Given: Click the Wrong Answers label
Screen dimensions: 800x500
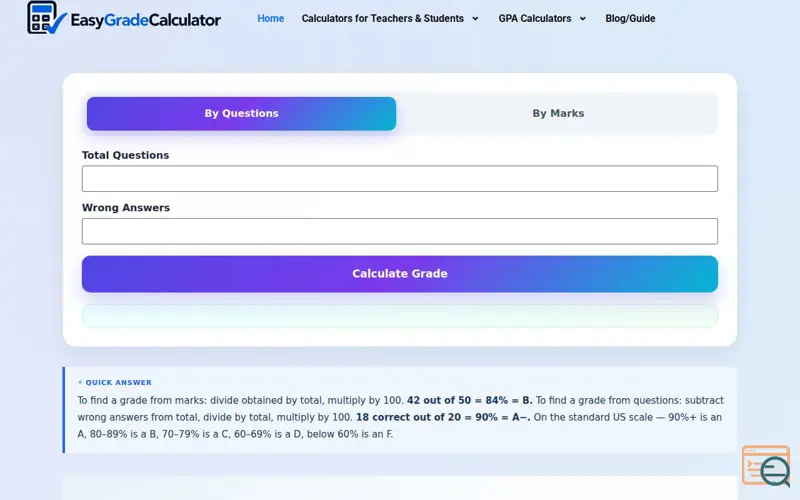Looking at the screenshot, I should [126, 208].
